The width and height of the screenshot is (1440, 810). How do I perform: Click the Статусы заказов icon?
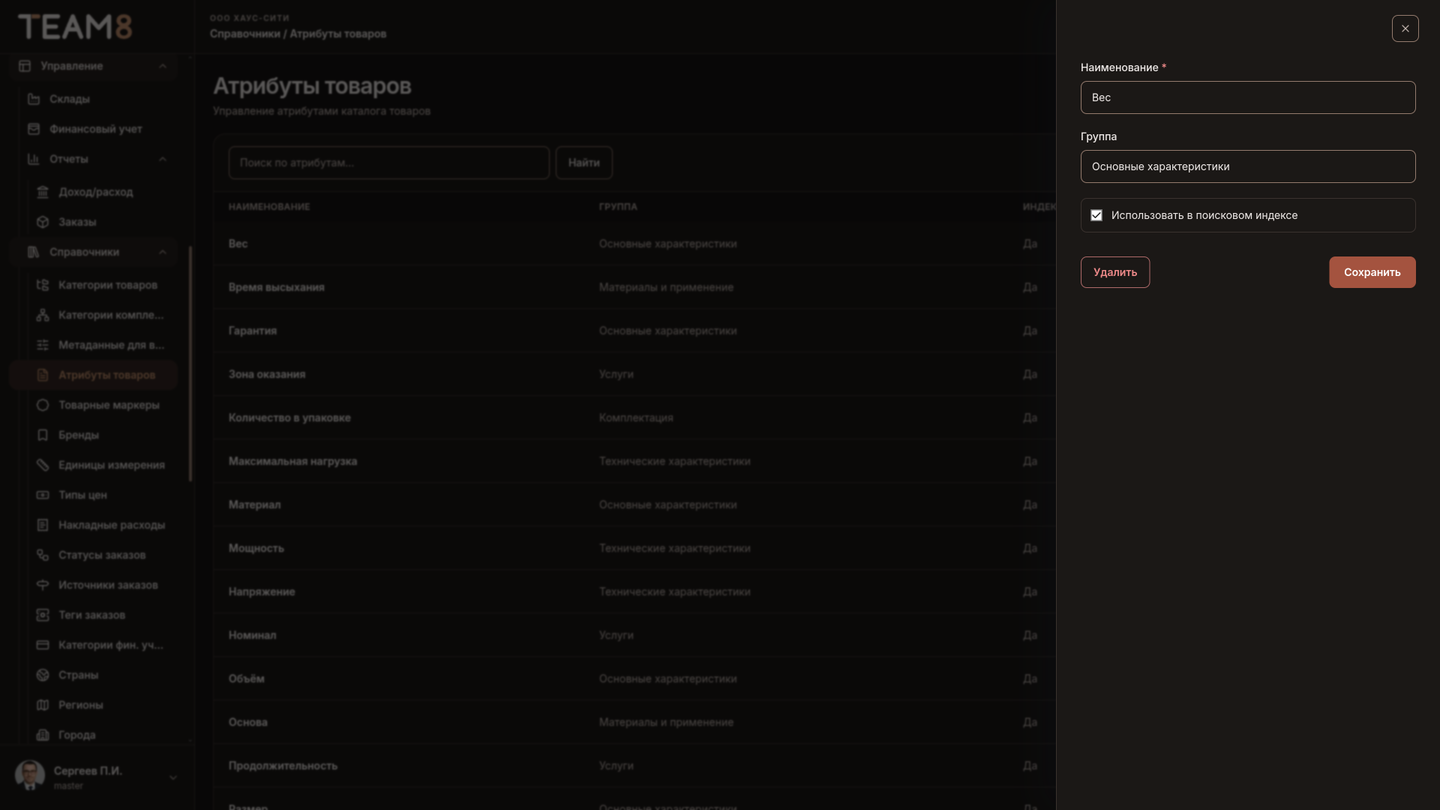click(x=42, y=555)
